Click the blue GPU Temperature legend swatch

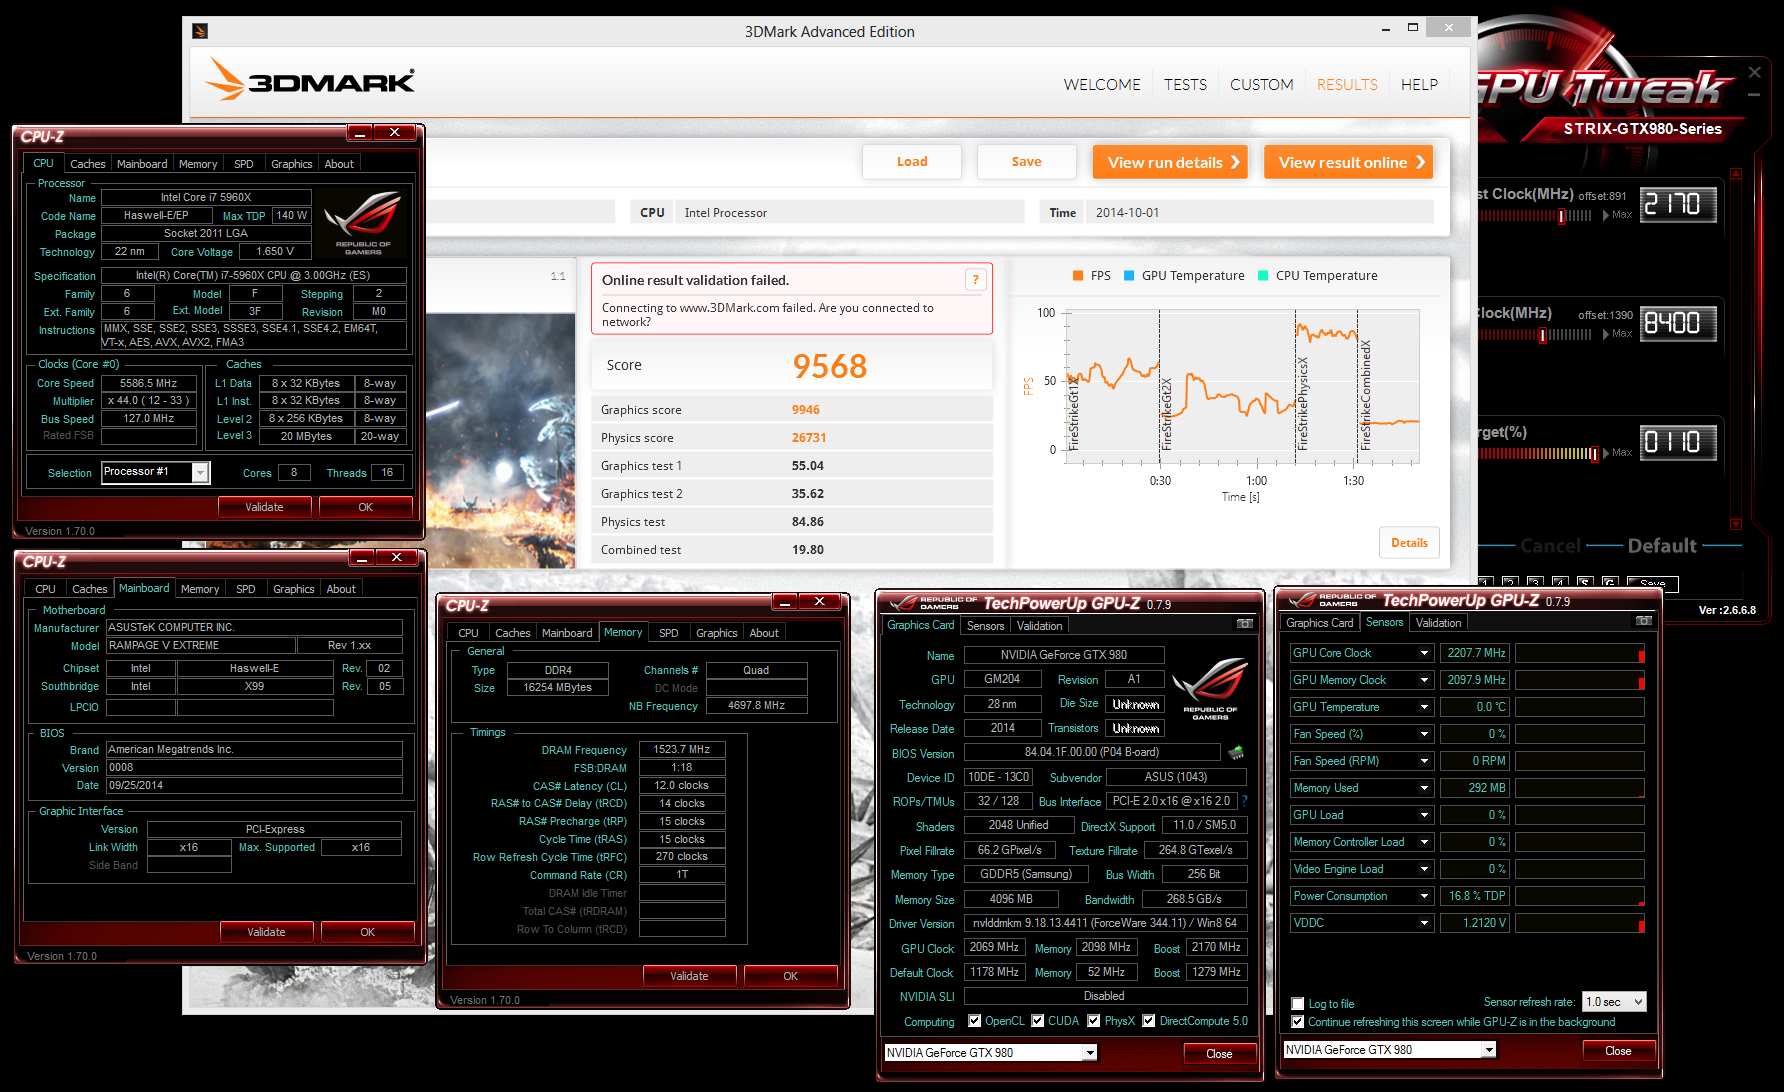pos(1129,276)
